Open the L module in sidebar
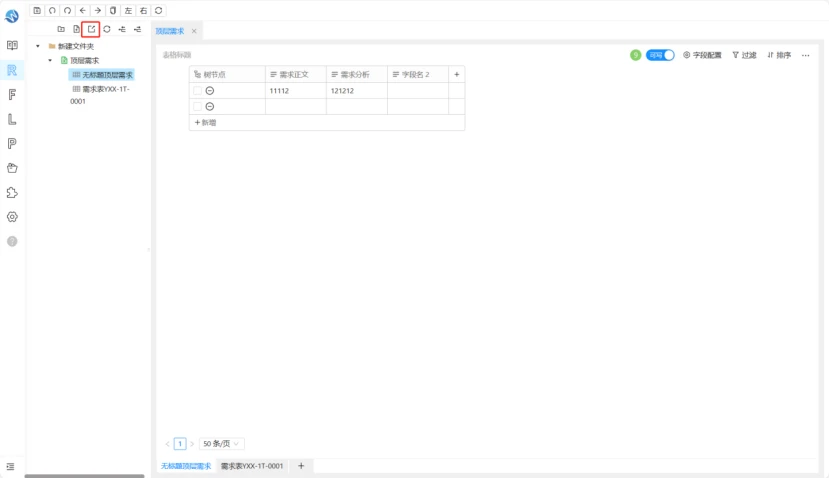The width and height of the screenshot is (829, 478). coord(12,119)
